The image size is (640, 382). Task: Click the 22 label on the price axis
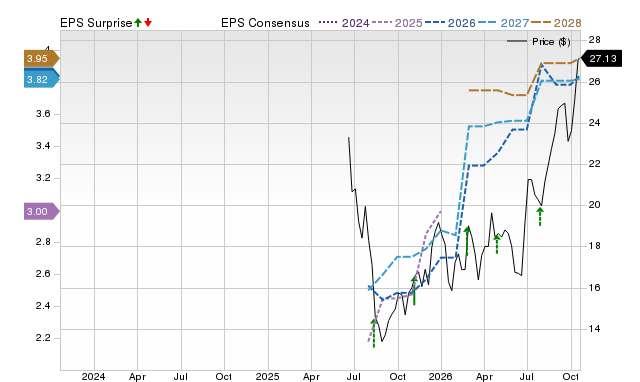(x=595, y=164)
